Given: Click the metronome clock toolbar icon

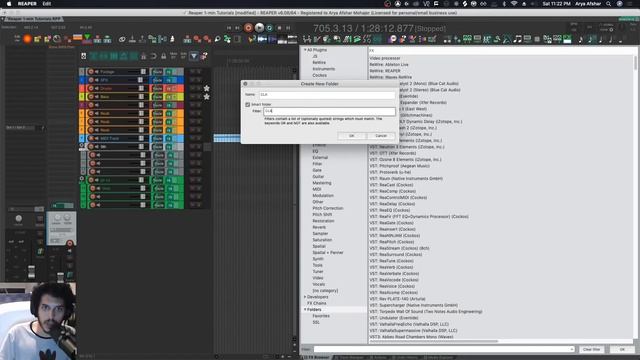Looking at the screenshot, I should pos(57,39).
